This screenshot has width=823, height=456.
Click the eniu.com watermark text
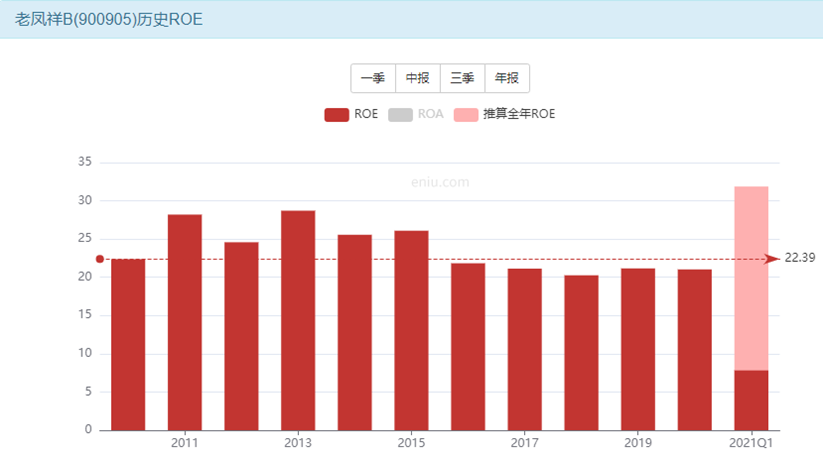[440, 182]
